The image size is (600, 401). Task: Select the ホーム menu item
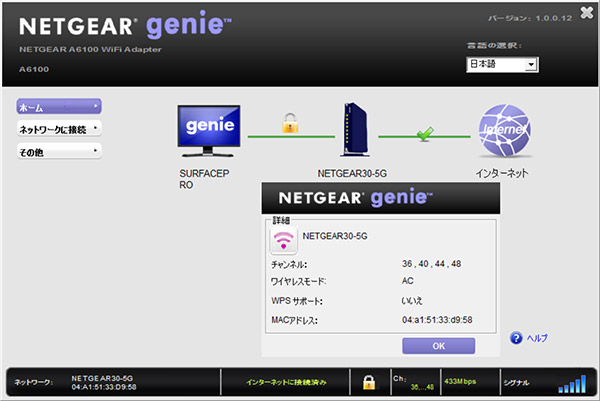[59, 106]
